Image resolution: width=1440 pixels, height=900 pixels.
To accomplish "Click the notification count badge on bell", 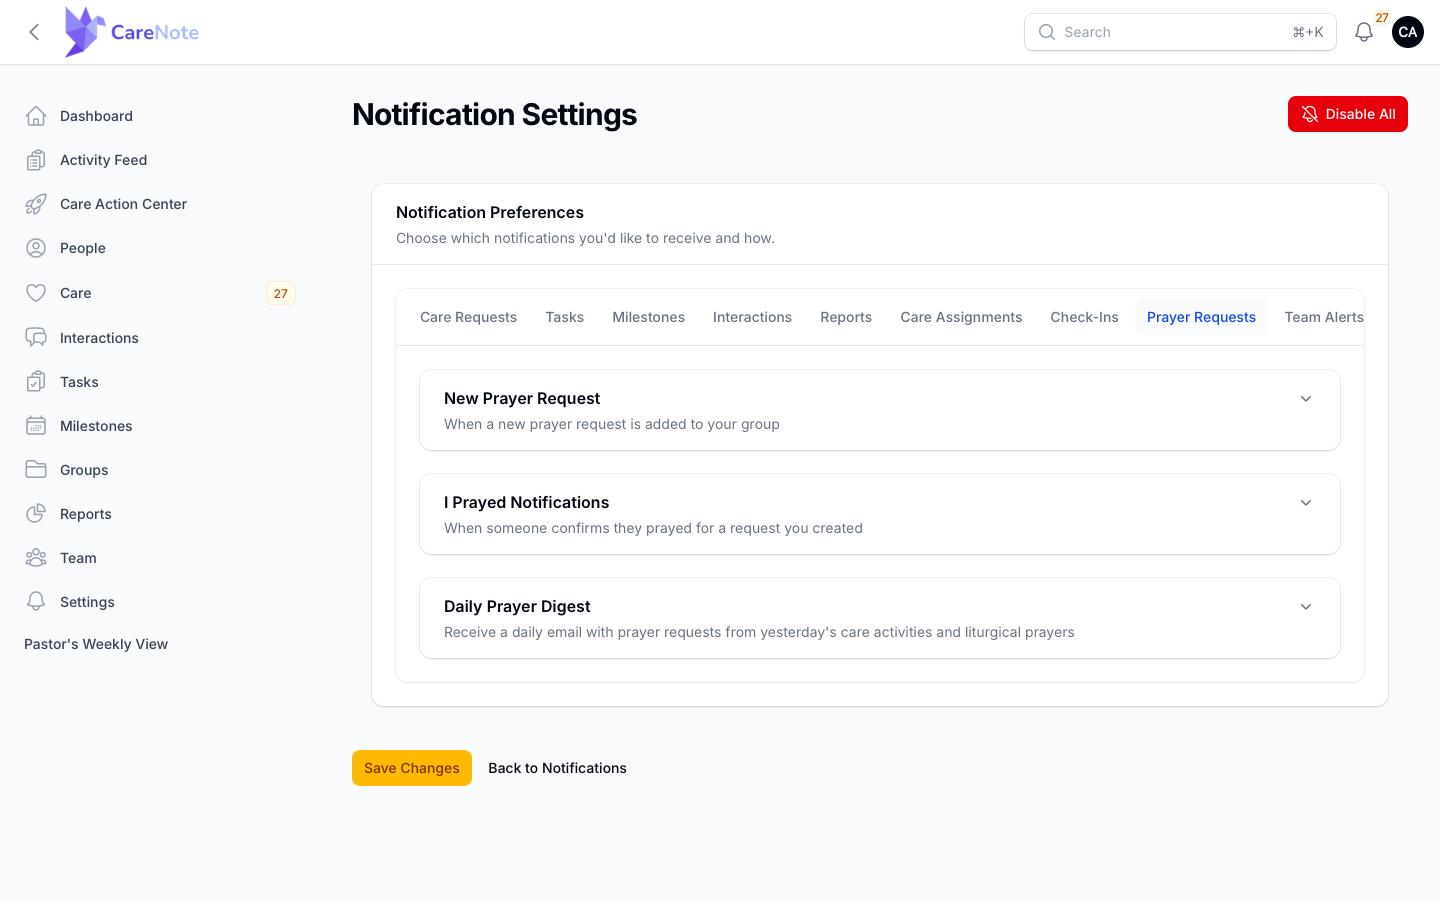I will (1382, 18).
